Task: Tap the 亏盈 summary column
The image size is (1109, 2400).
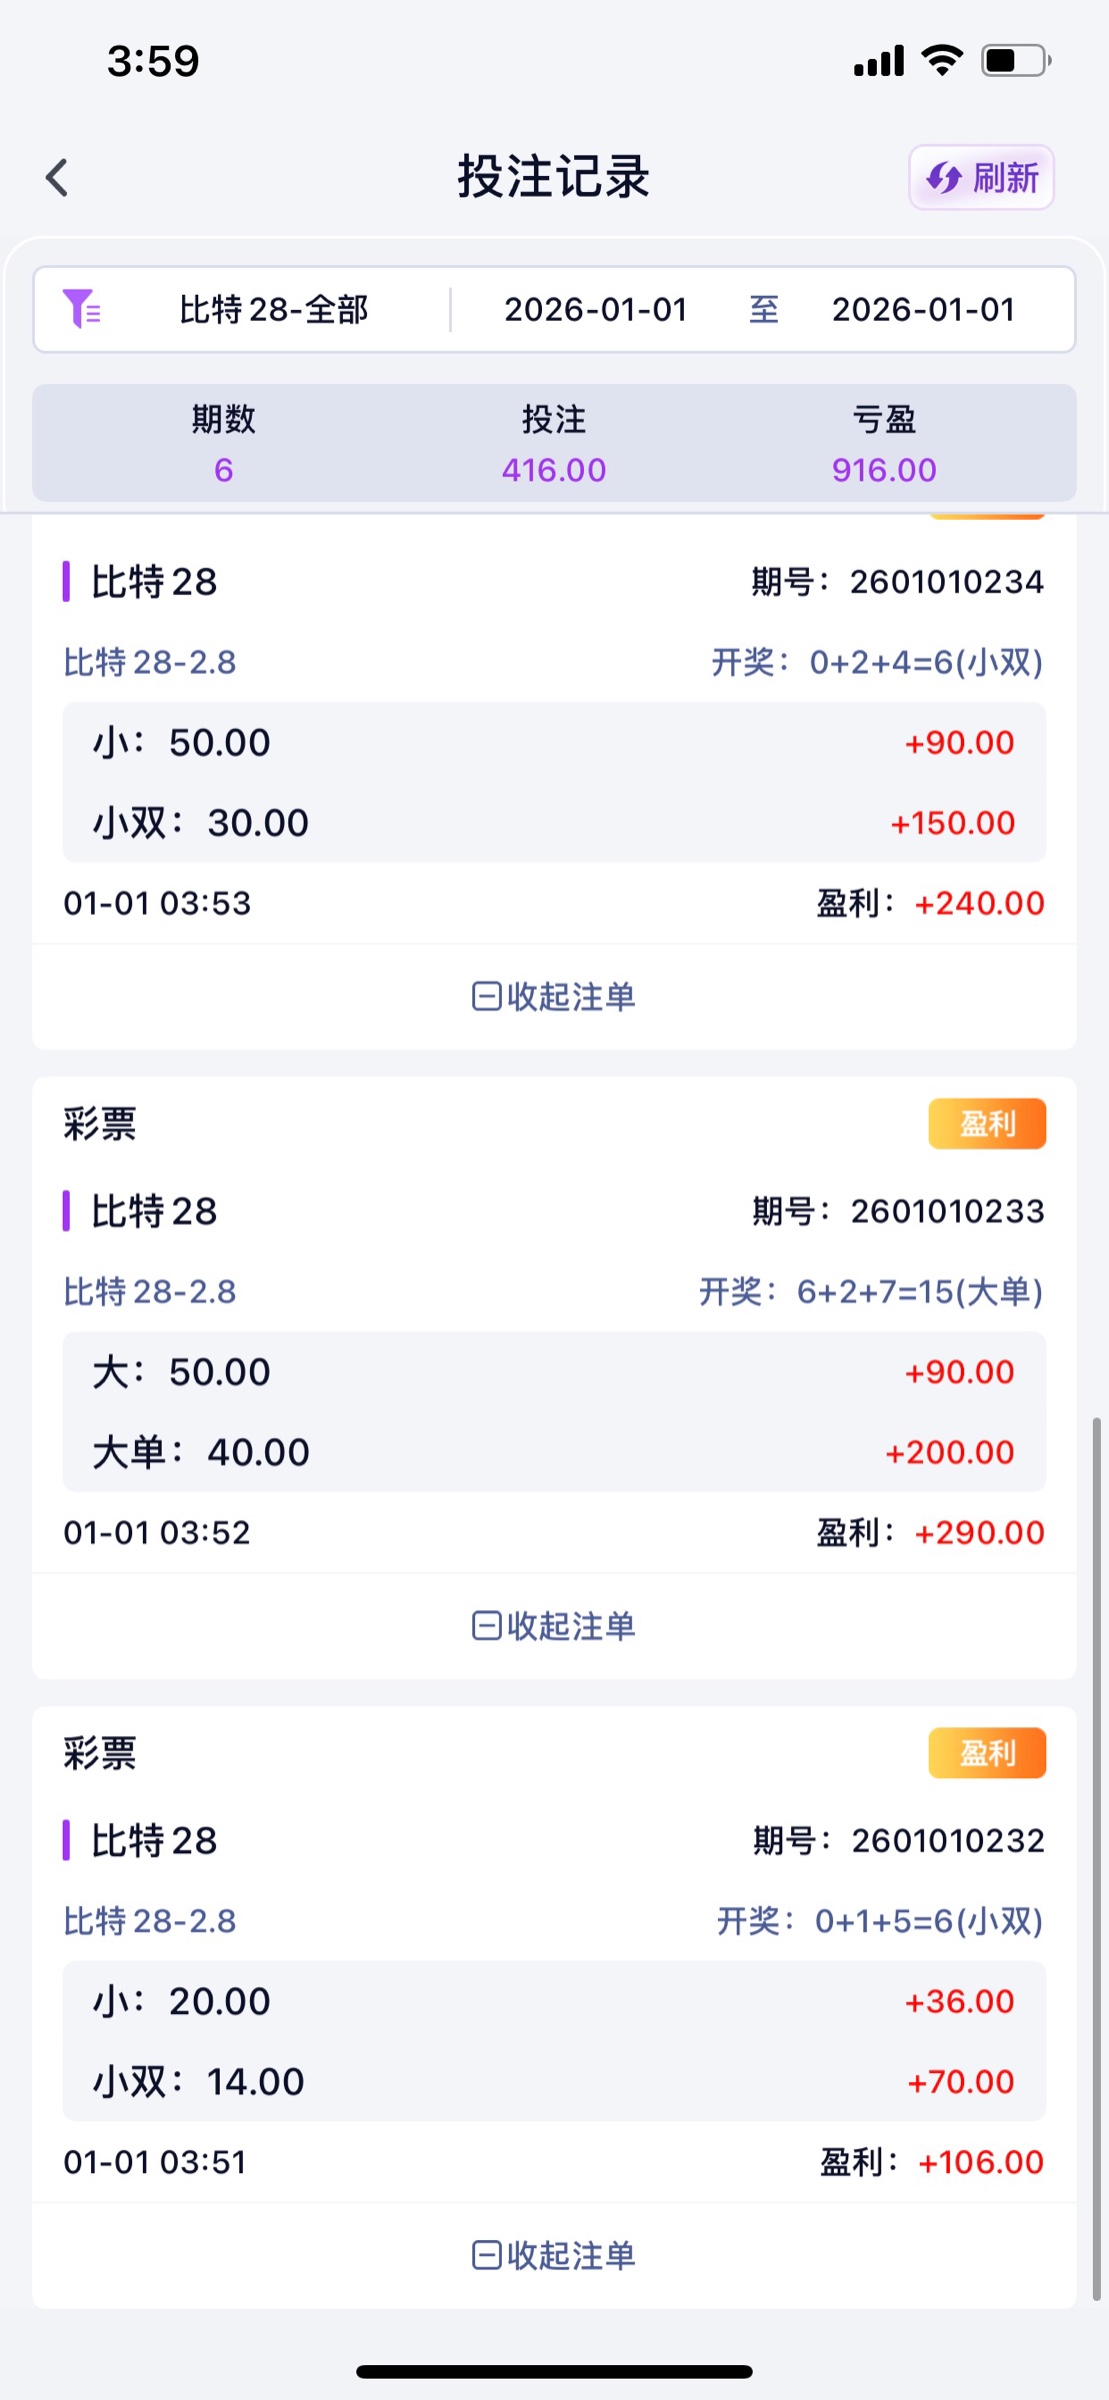Action: point(884,443)
